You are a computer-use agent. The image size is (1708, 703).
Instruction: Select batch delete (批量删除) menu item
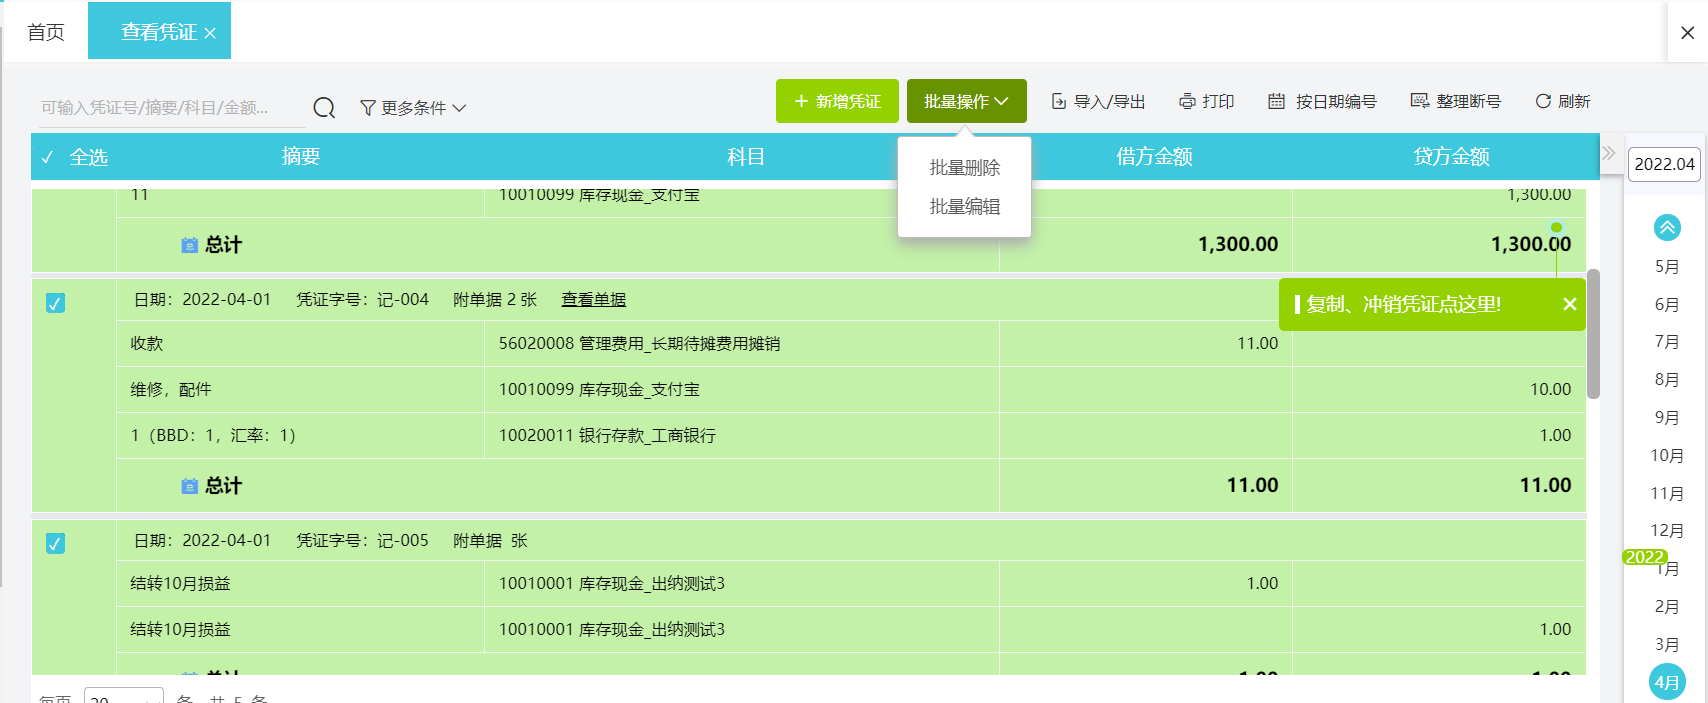pos(964,168)
